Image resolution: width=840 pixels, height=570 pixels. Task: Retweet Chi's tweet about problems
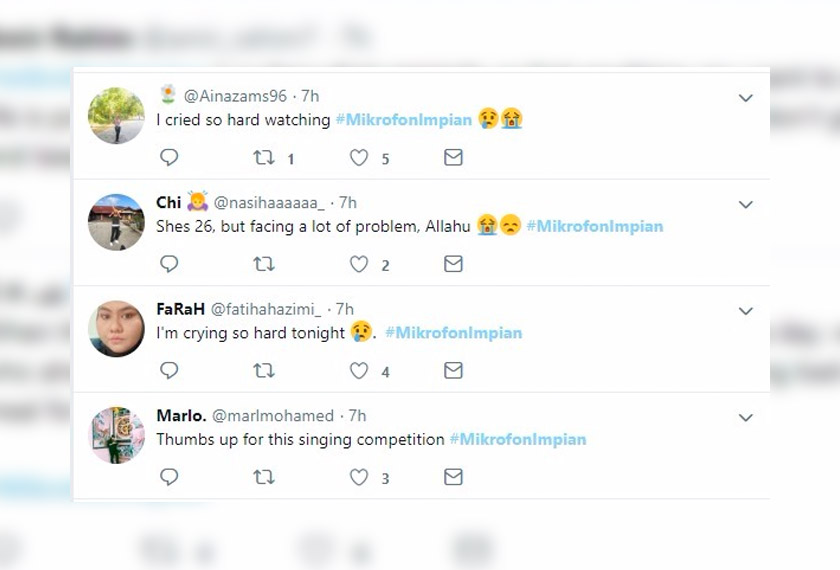coord(263,264)
